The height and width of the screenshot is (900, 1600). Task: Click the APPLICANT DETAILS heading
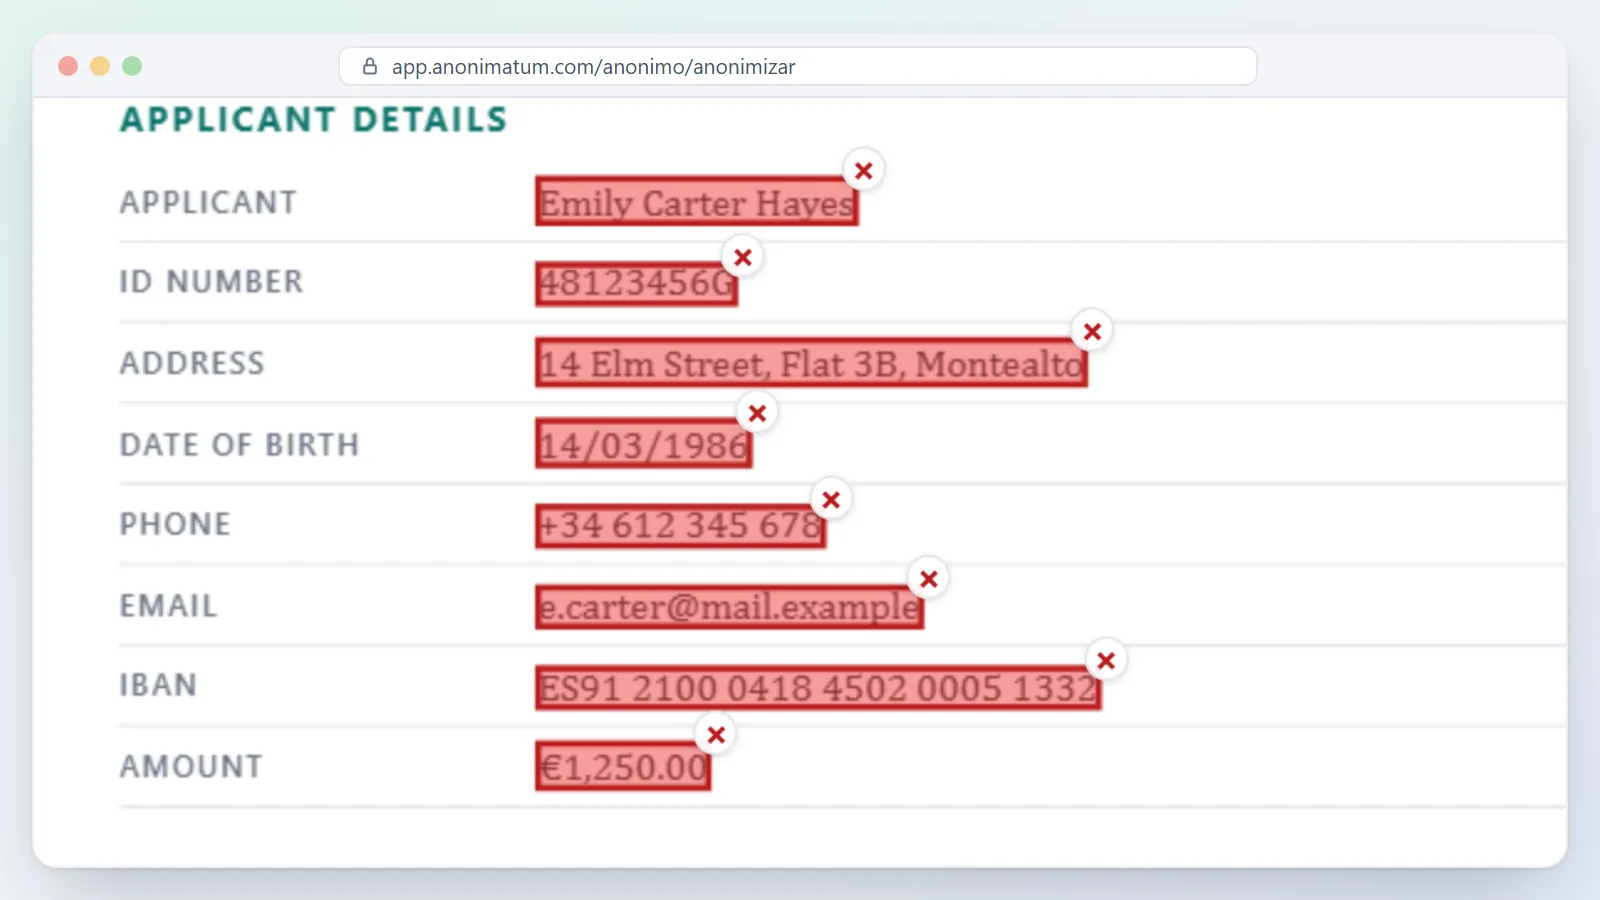pos(314,120)
